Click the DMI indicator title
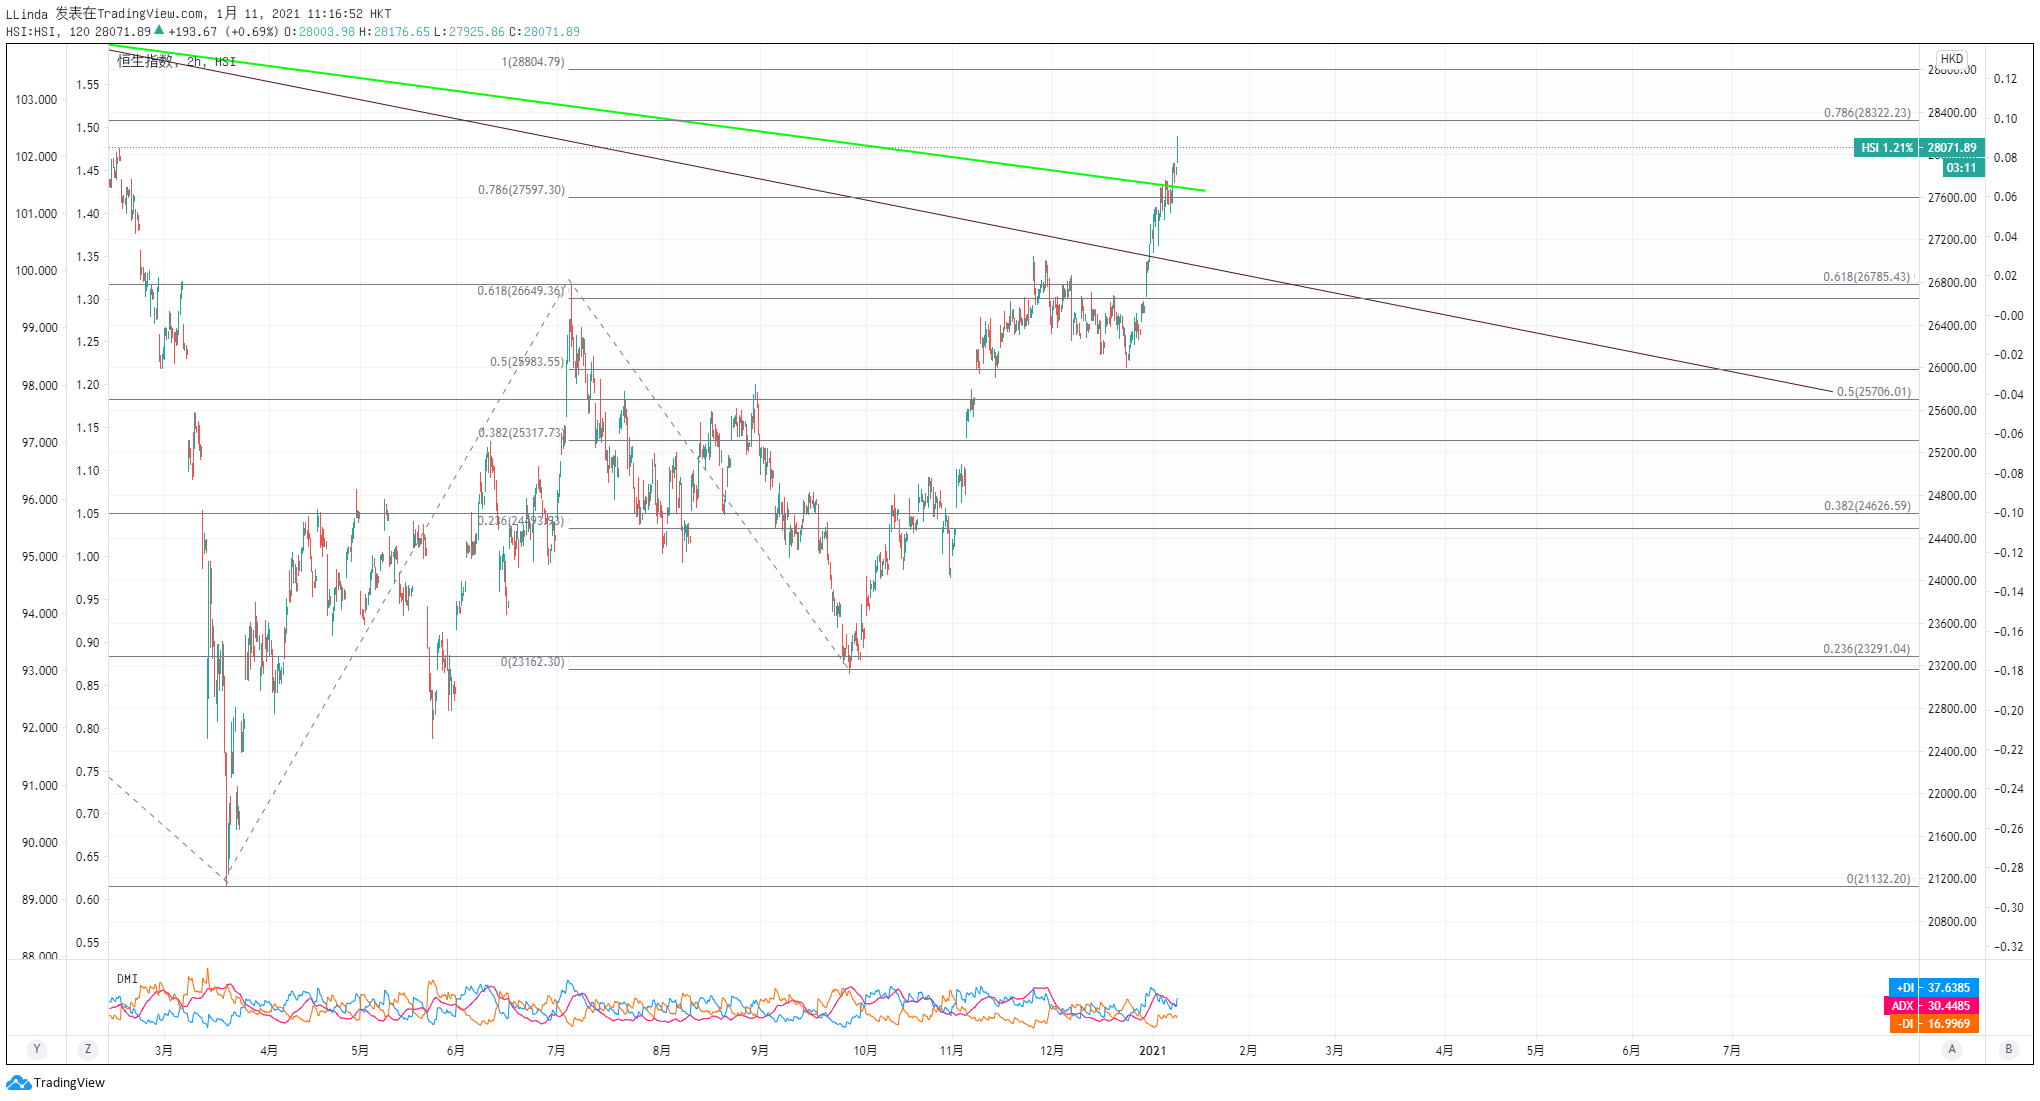 click(127, 979)
